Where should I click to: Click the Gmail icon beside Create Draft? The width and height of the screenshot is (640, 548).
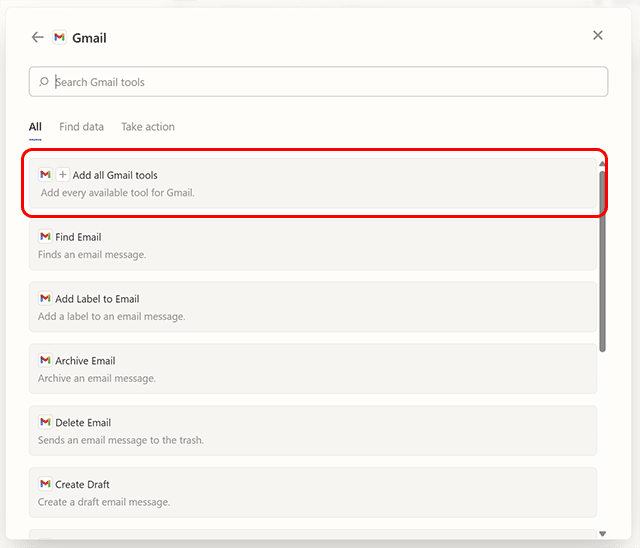coord(45,485)
